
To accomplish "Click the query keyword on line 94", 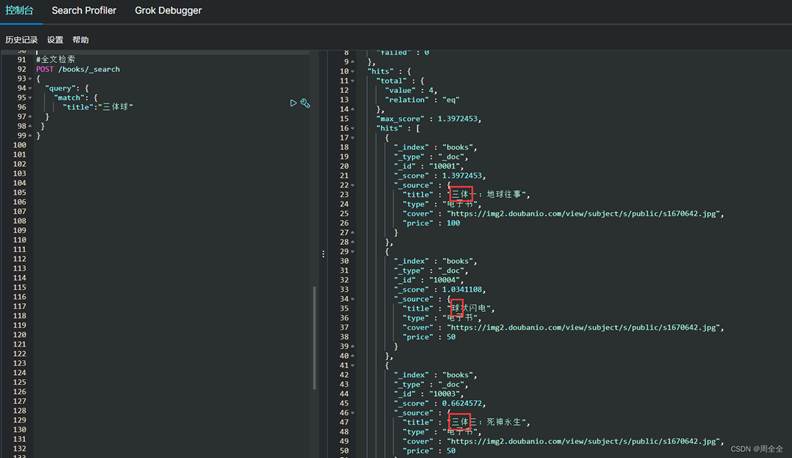I will click(x=61, y=88).
